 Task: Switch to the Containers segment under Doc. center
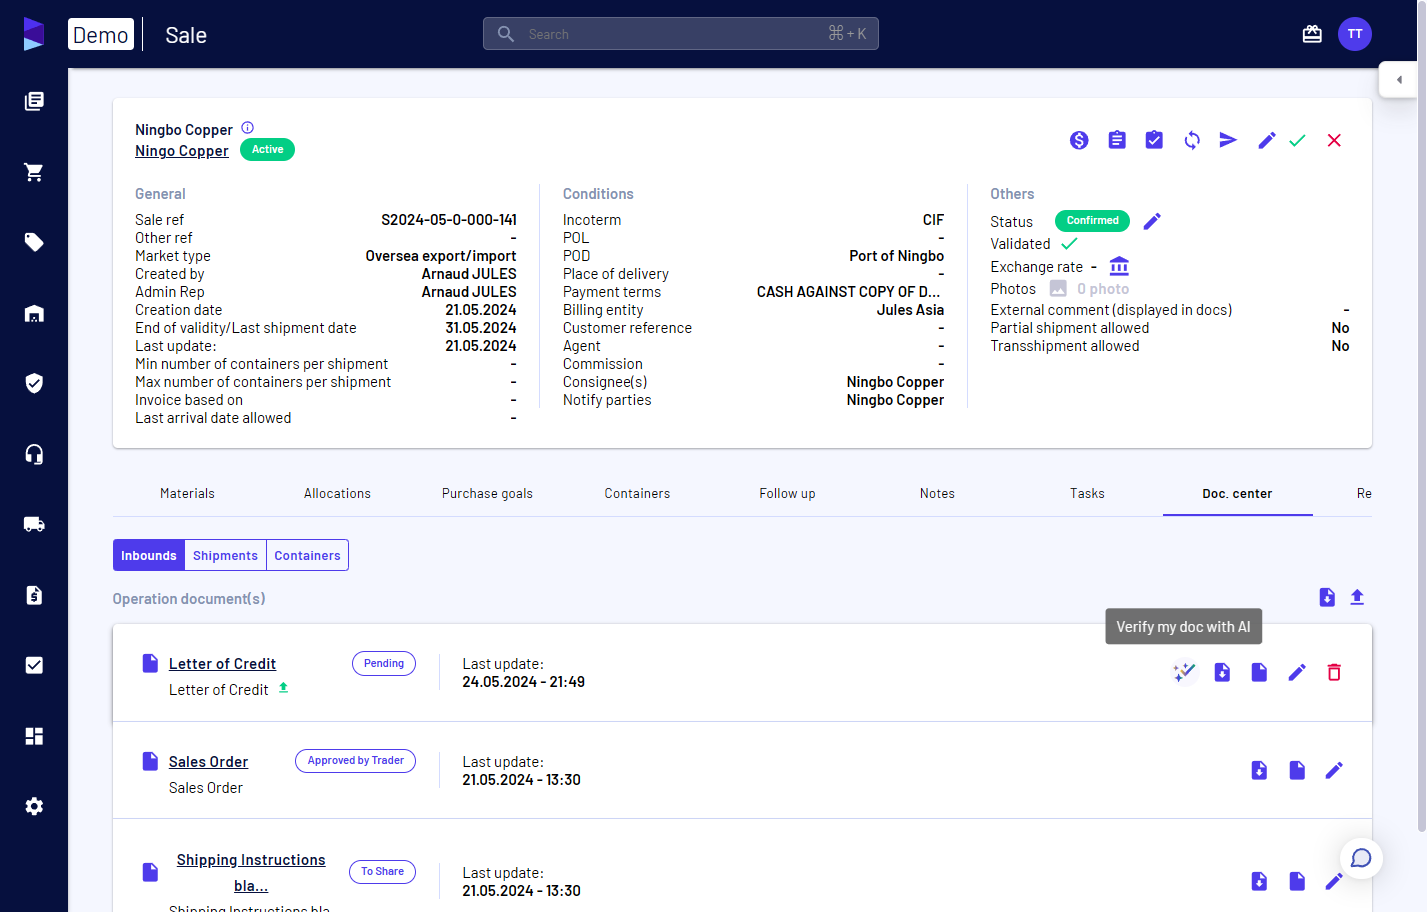[x=307, y=555]
